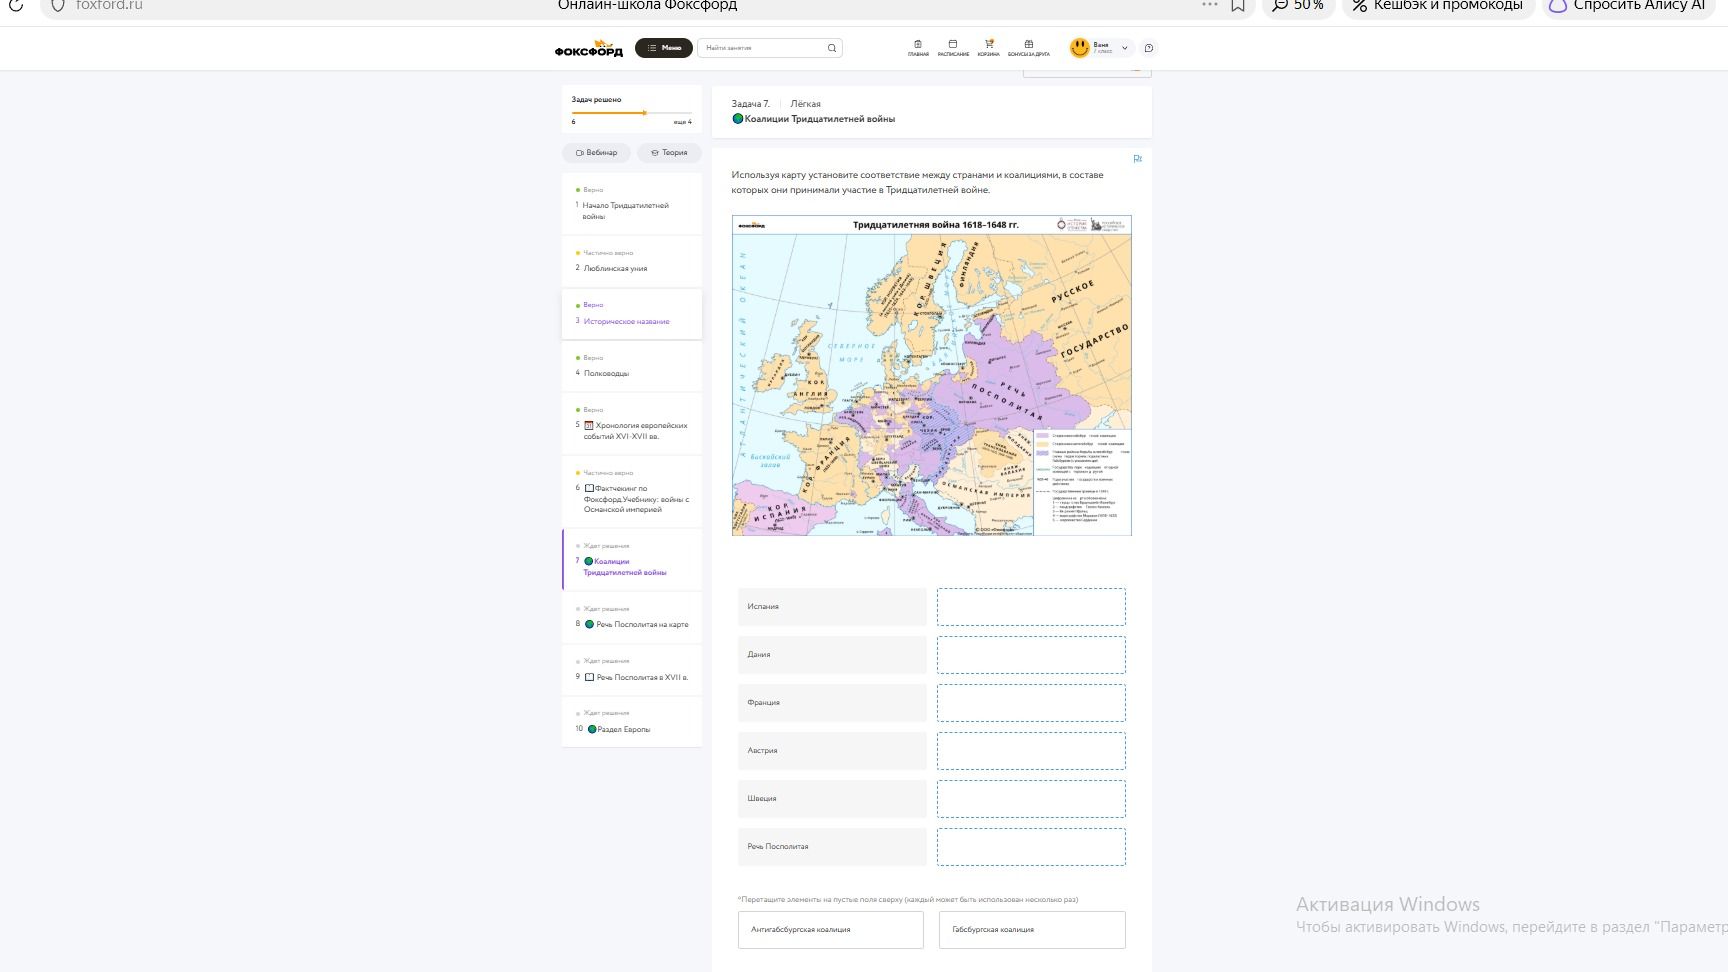Expand the Ваня profile dropdown
This screenshot has height=972, width=1728.
coord(1124,48)
